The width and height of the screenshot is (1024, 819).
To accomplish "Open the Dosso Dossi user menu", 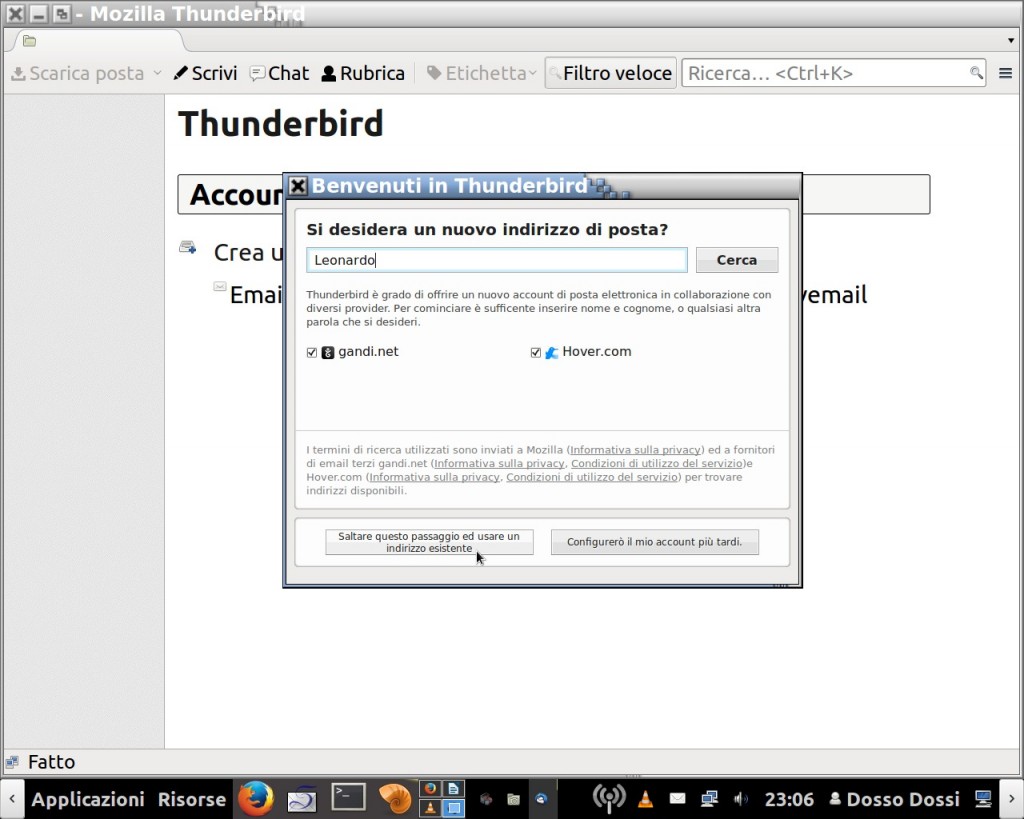I will point(895,799).
